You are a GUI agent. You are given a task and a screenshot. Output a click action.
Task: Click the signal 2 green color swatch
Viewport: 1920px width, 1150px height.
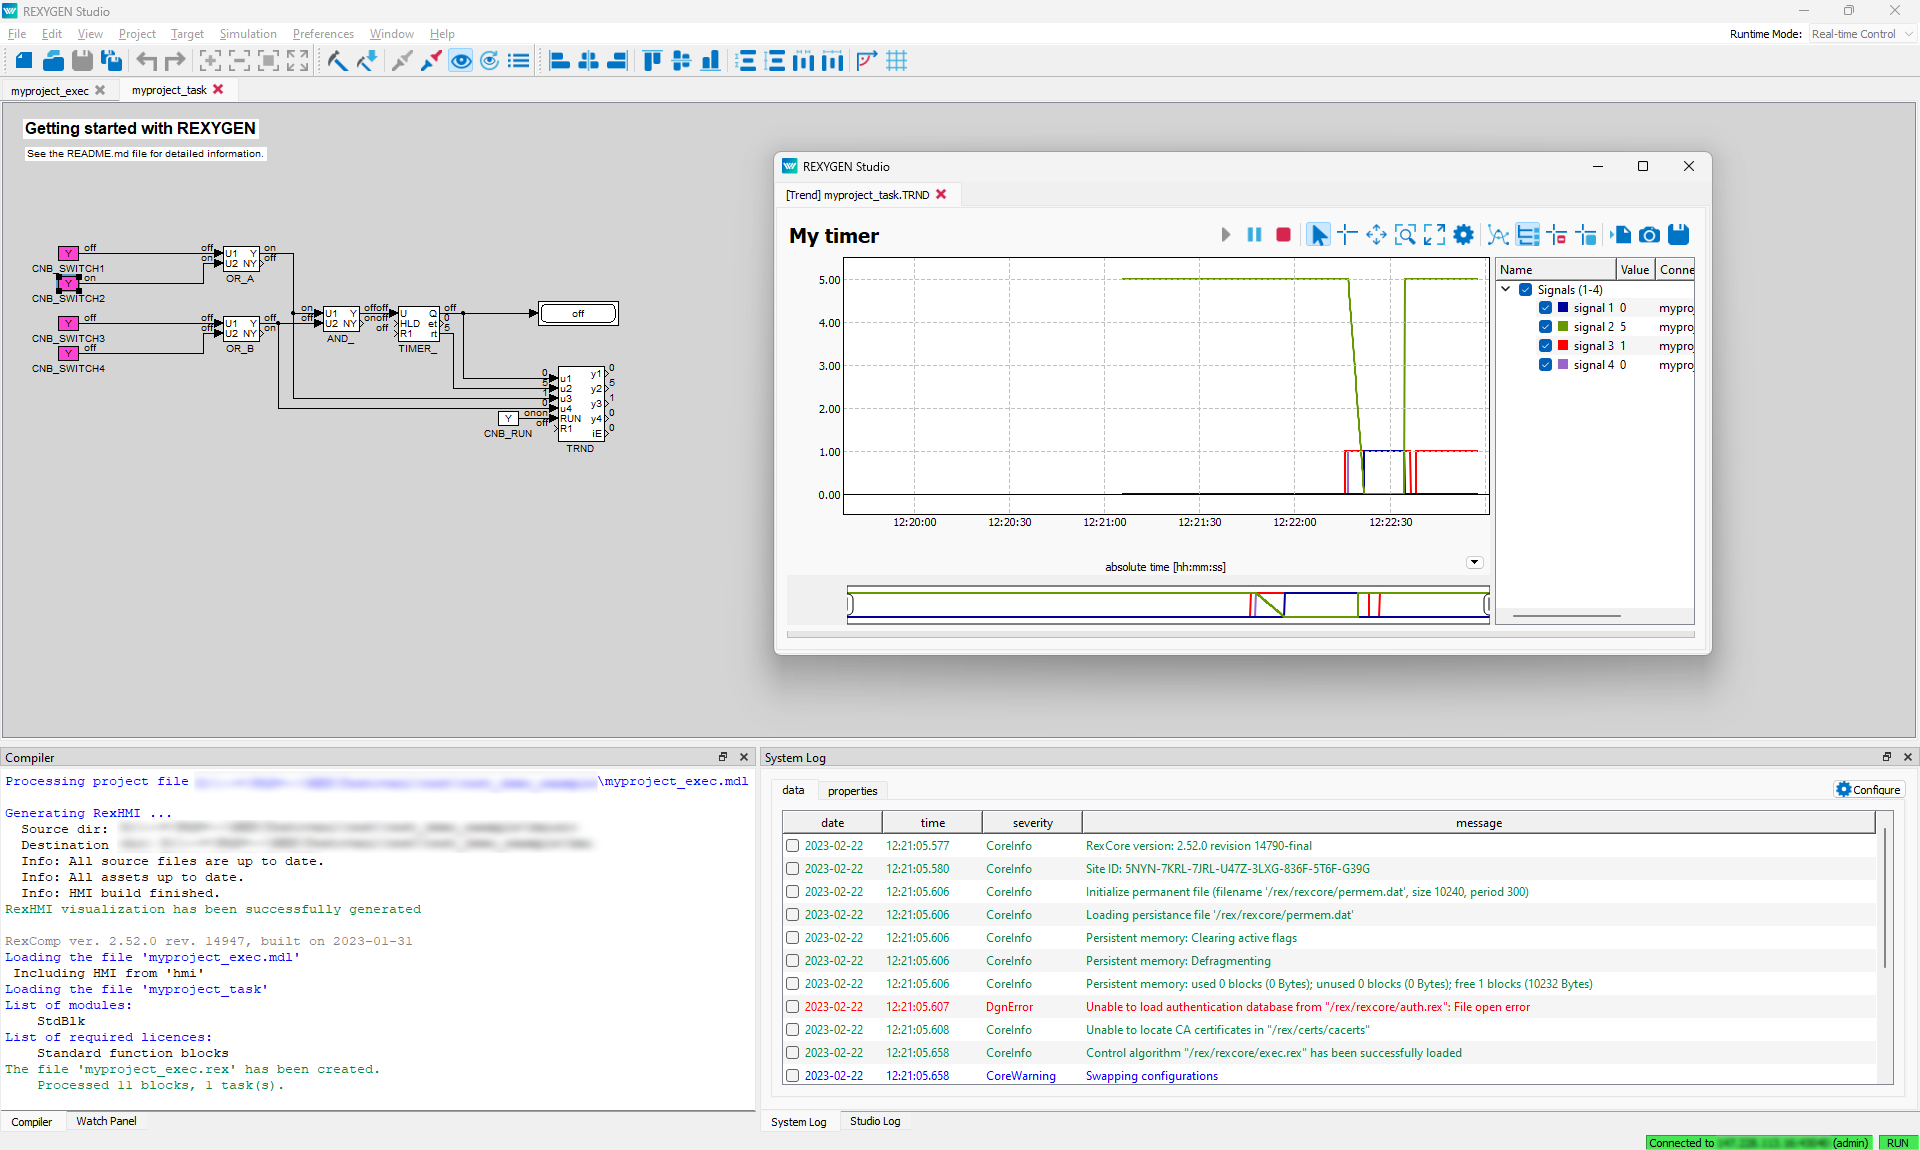coord(1563,327)
